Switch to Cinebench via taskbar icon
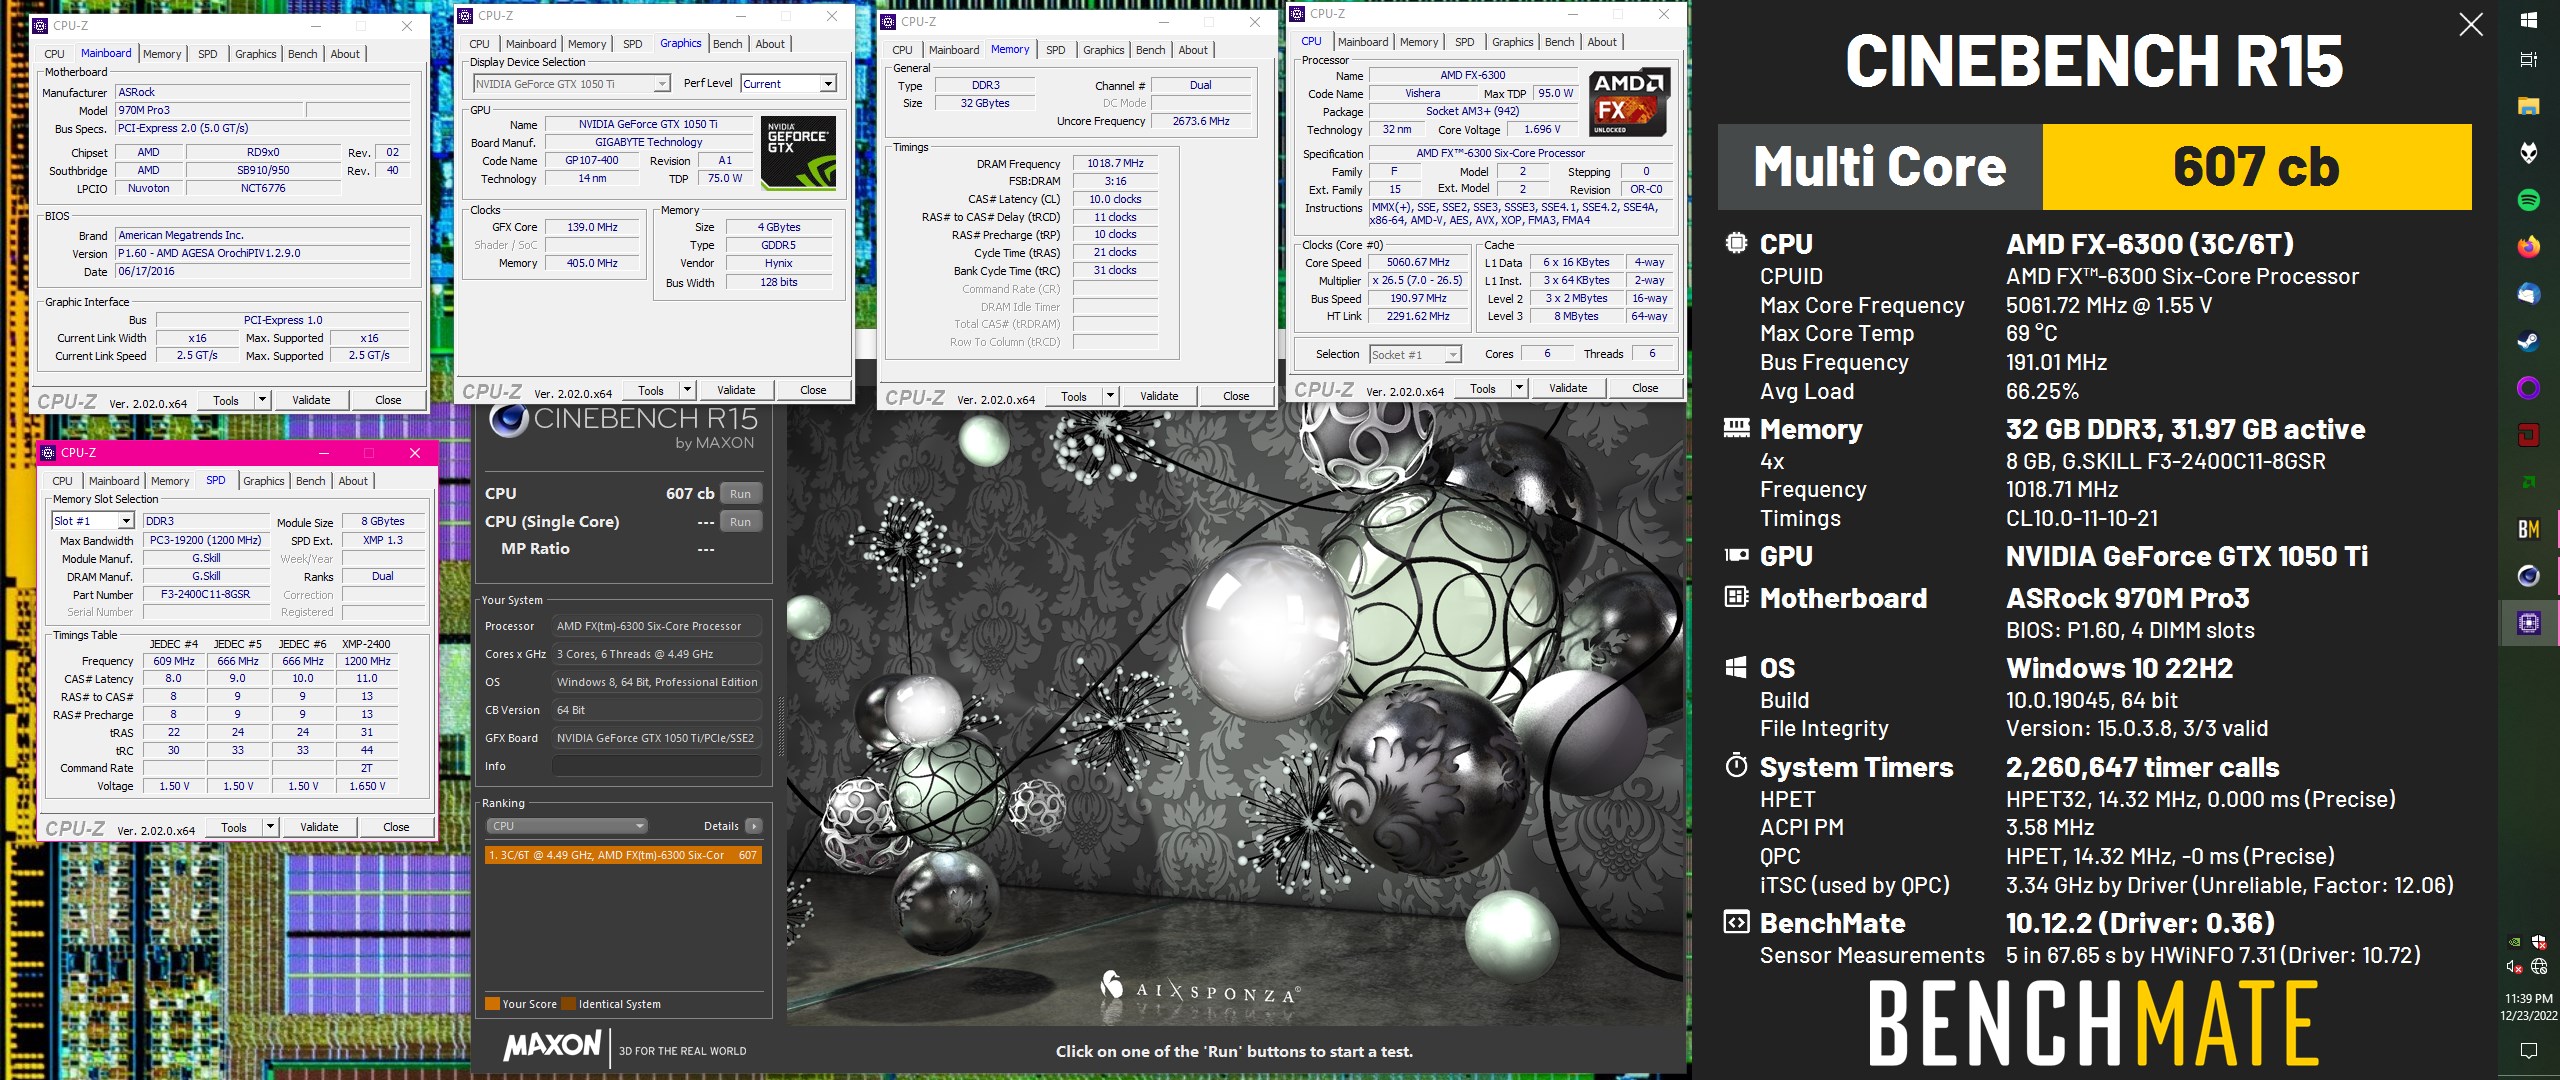2560x1080 pixels. [x=2528, y=576]
